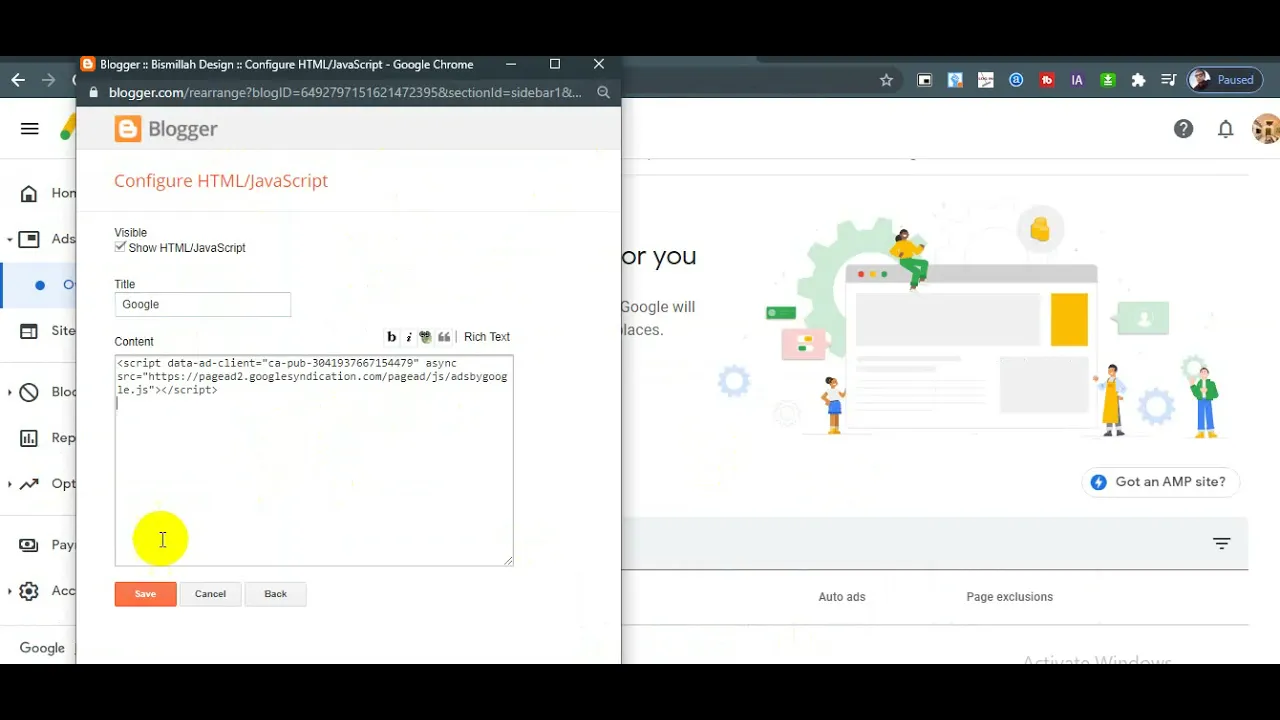Open the AdSense hamburger menu
This screenshot has width=1280, height=720.
30,129
